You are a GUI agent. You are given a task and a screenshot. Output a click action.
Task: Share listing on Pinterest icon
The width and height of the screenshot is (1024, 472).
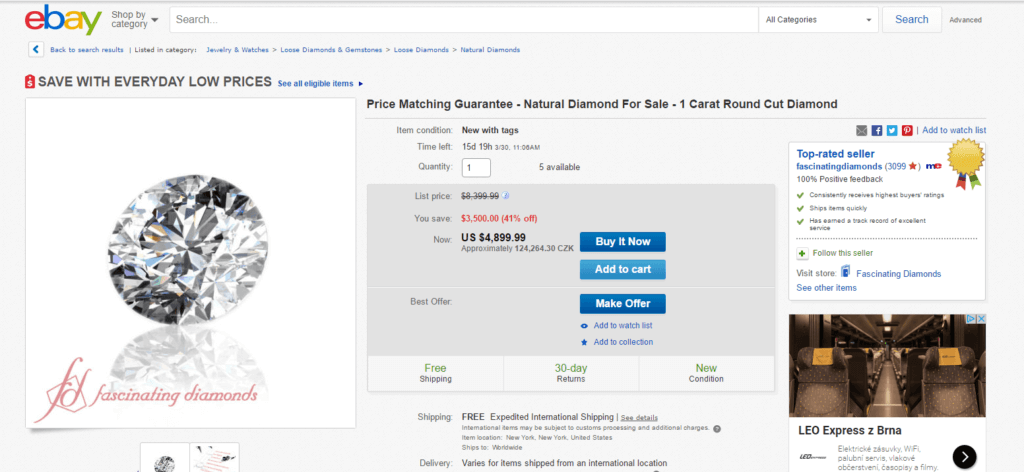pos(907,131)
